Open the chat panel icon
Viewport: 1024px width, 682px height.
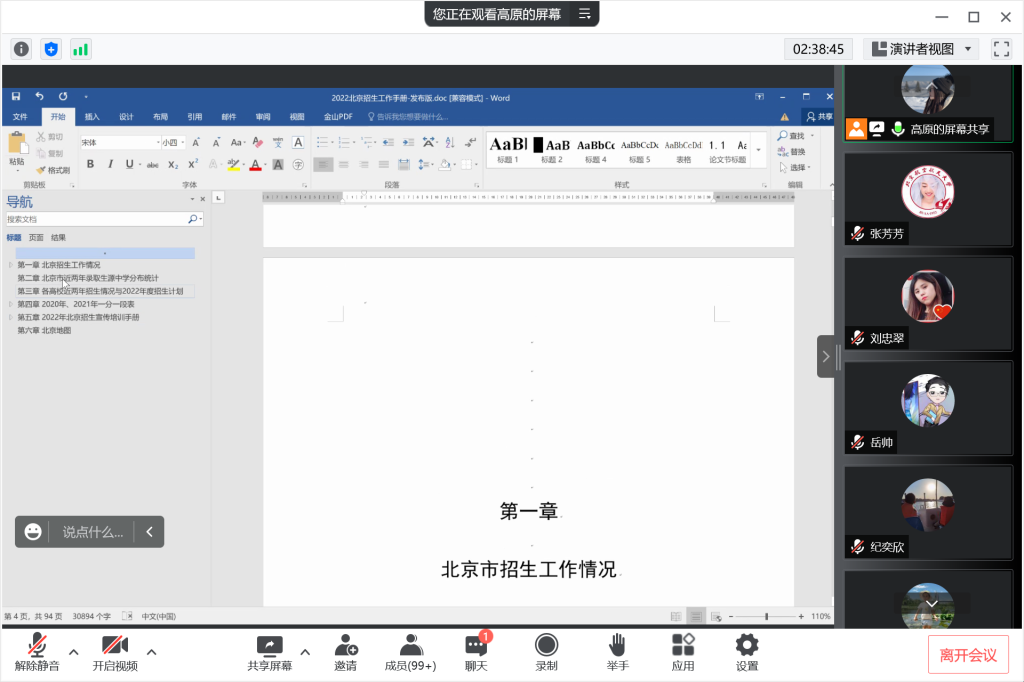coord(476,646)
